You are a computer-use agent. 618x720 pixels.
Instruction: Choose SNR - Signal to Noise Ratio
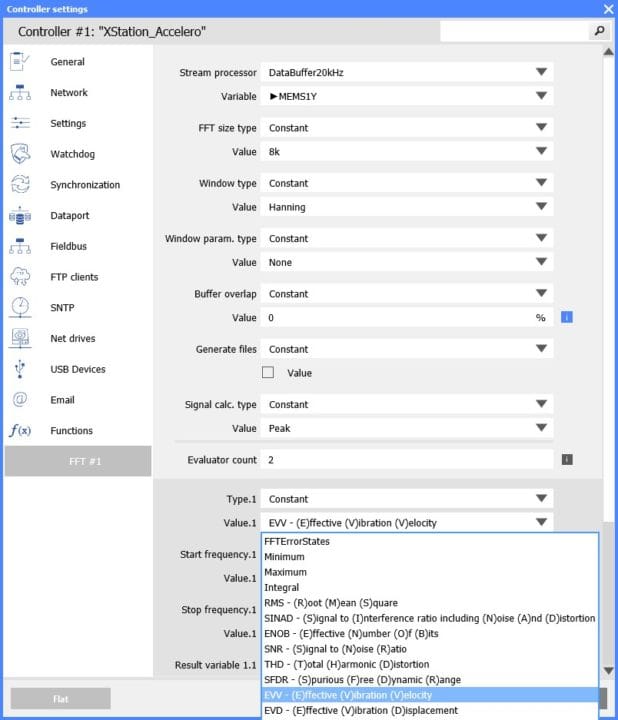[430, 649]
